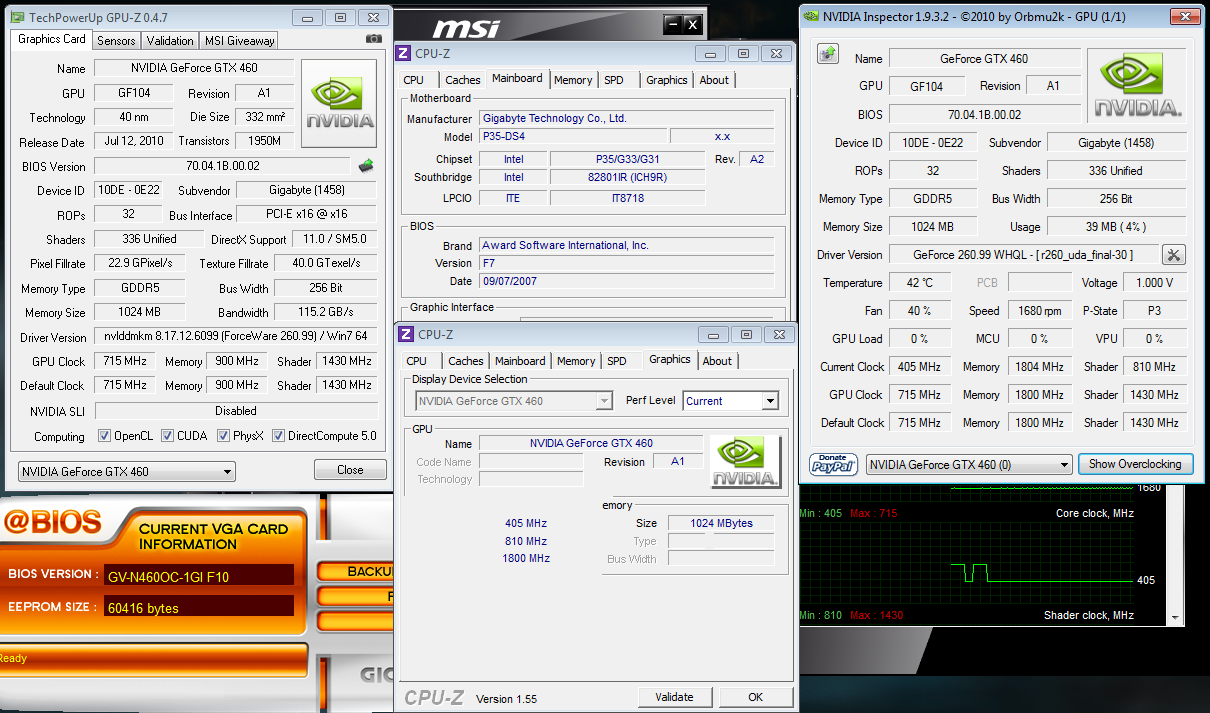This screenshot has height=713, width=1210.
Task: Click the GPU-Z title bar app icon
Action: click(17, 17)
